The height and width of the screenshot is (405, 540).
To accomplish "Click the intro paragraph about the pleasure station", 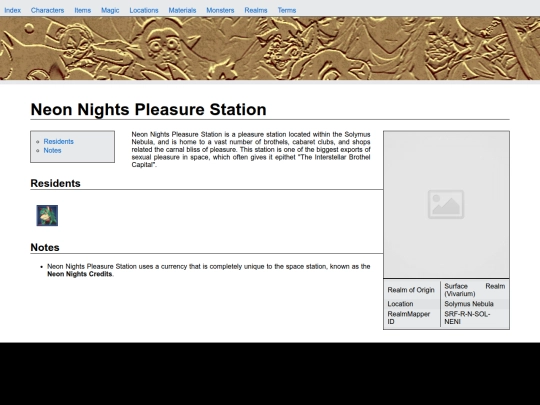I will pos(251,149).
